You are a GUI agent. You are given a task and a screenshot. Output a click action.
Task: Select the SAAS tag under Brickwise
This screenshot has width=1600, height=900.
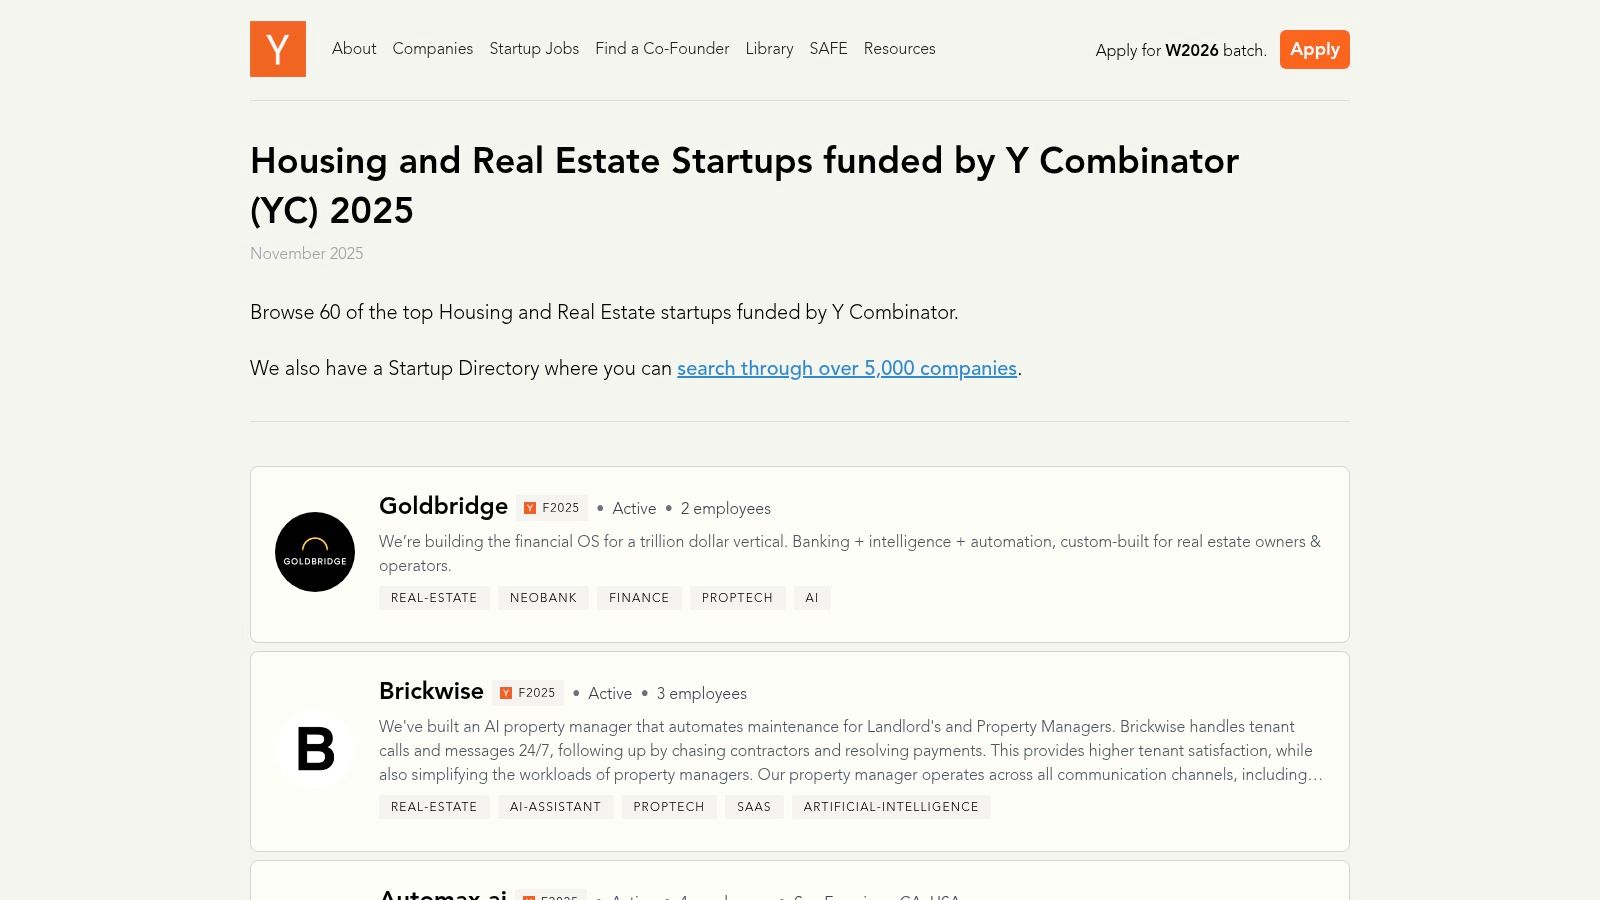(x=754, y=806)
